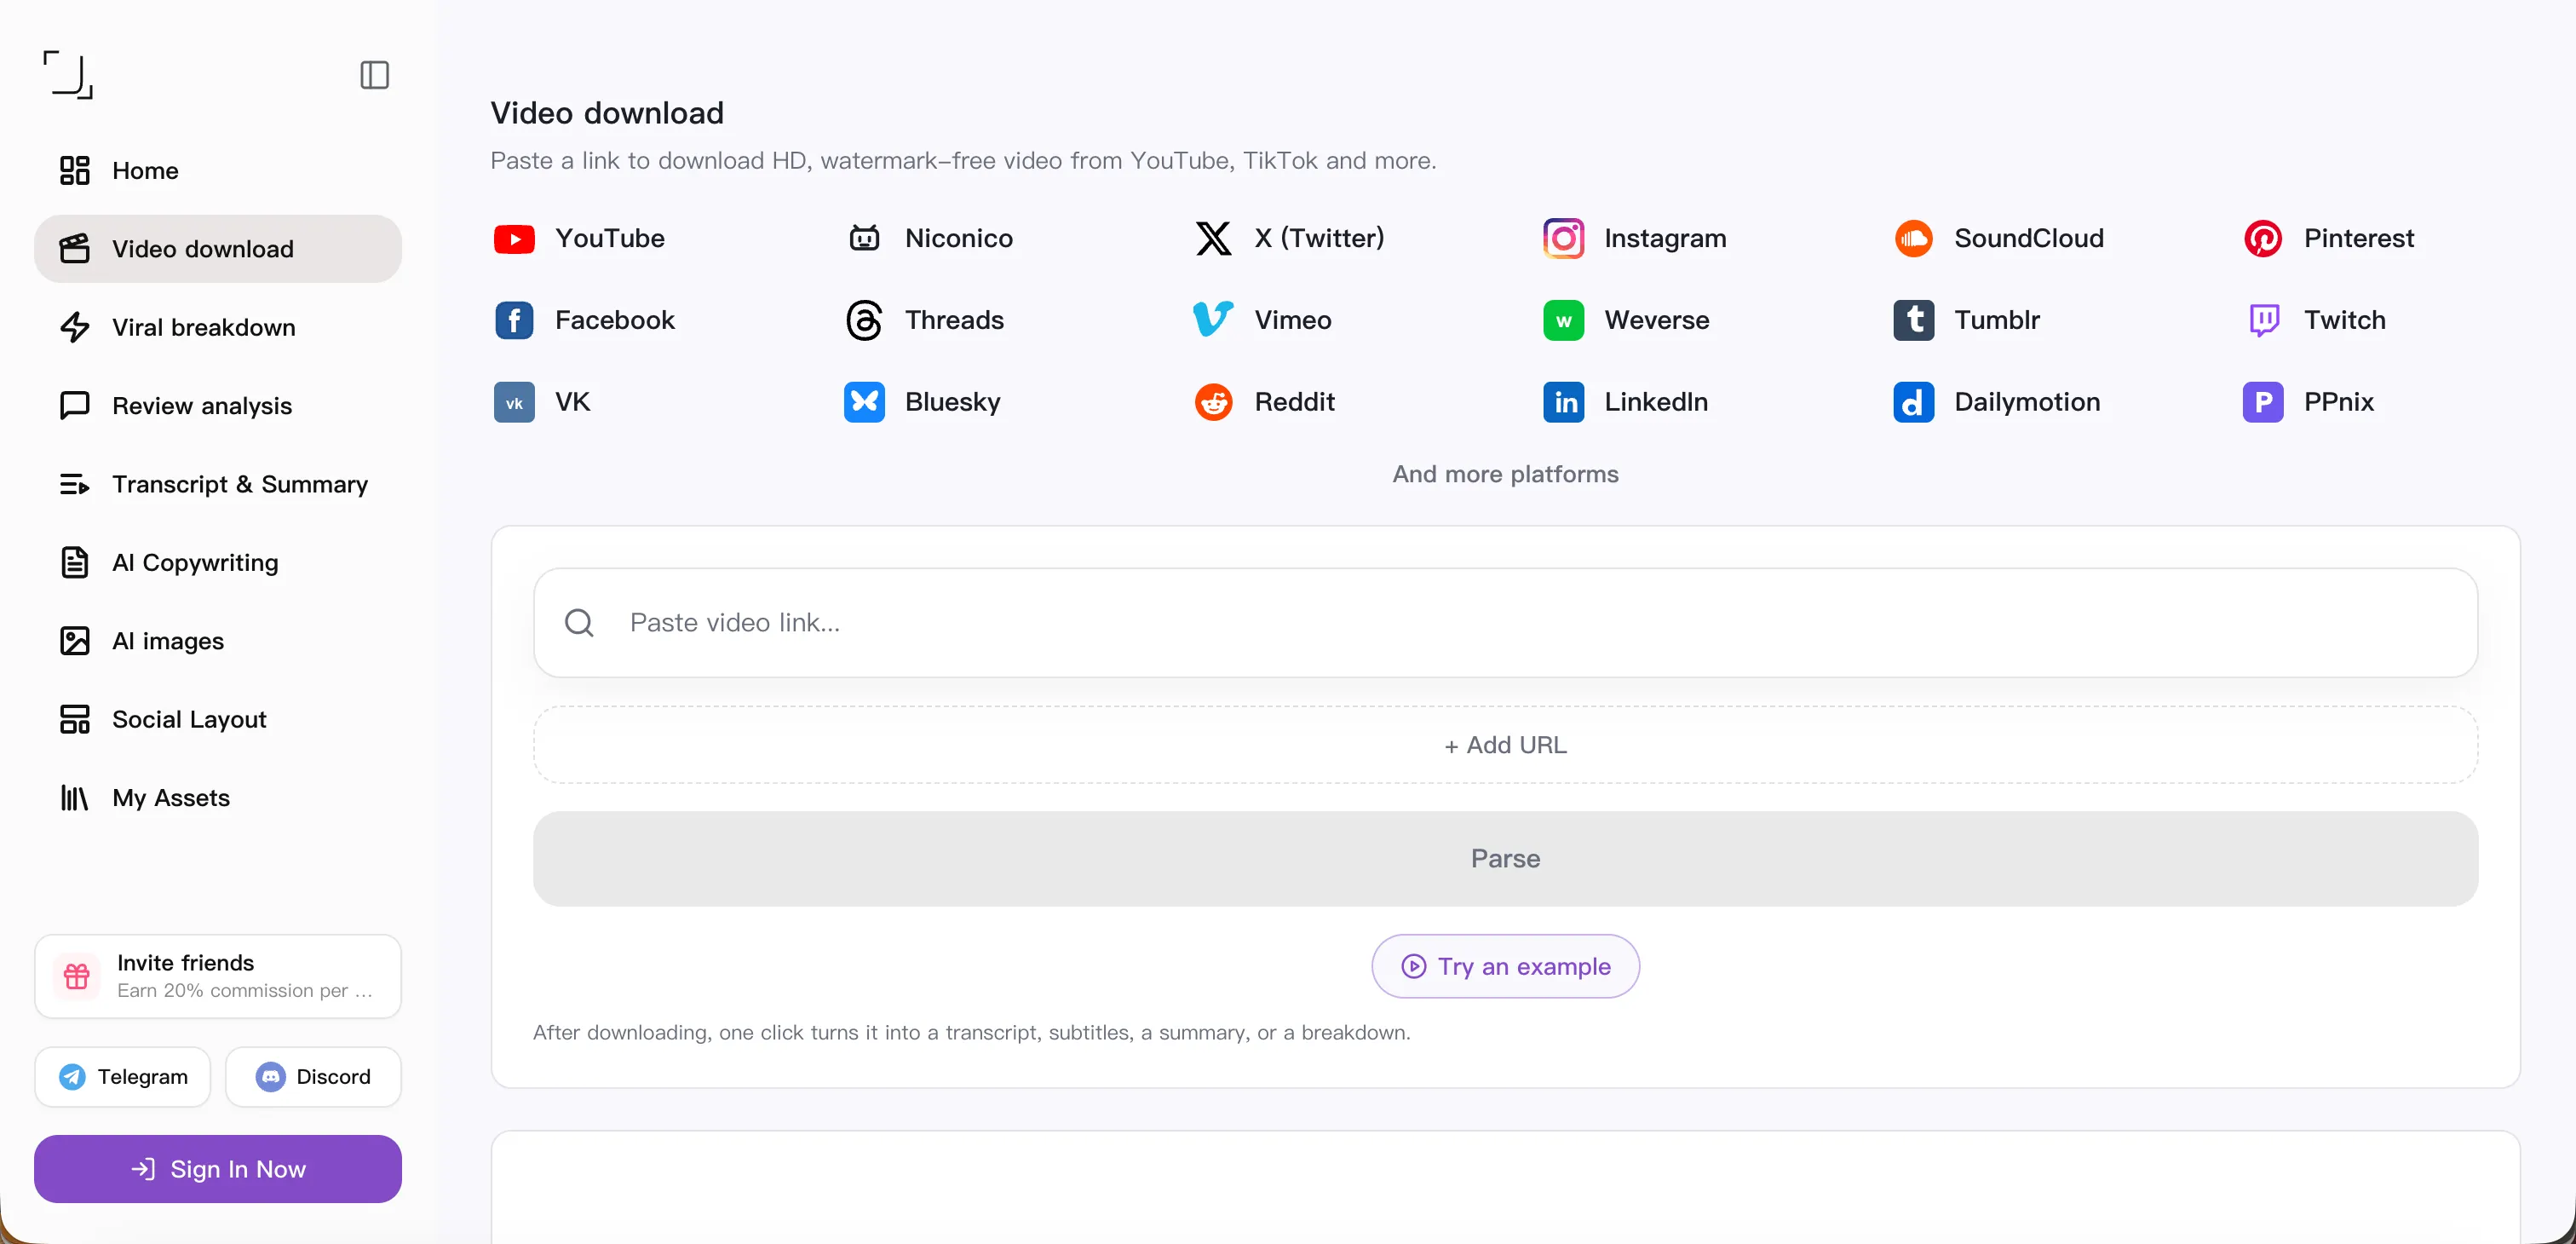Click the Pinterest platform icon
Viewport: 2576px width, 1244px height.
tap(2263, 239)
